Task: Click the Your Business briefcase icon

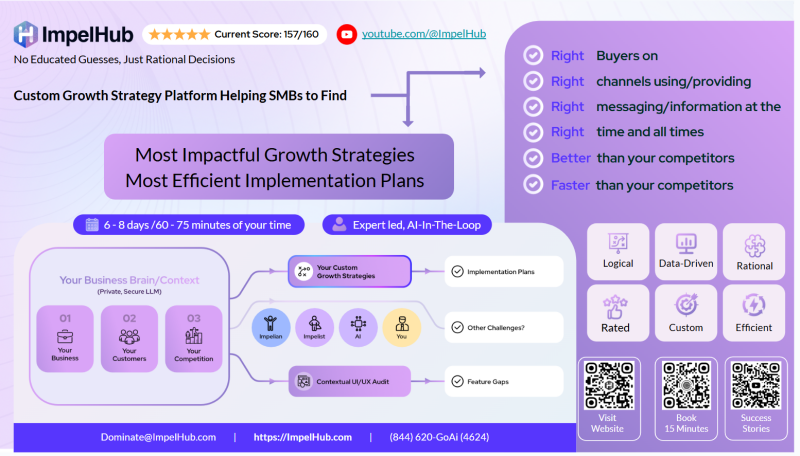Action: (65, 337)
